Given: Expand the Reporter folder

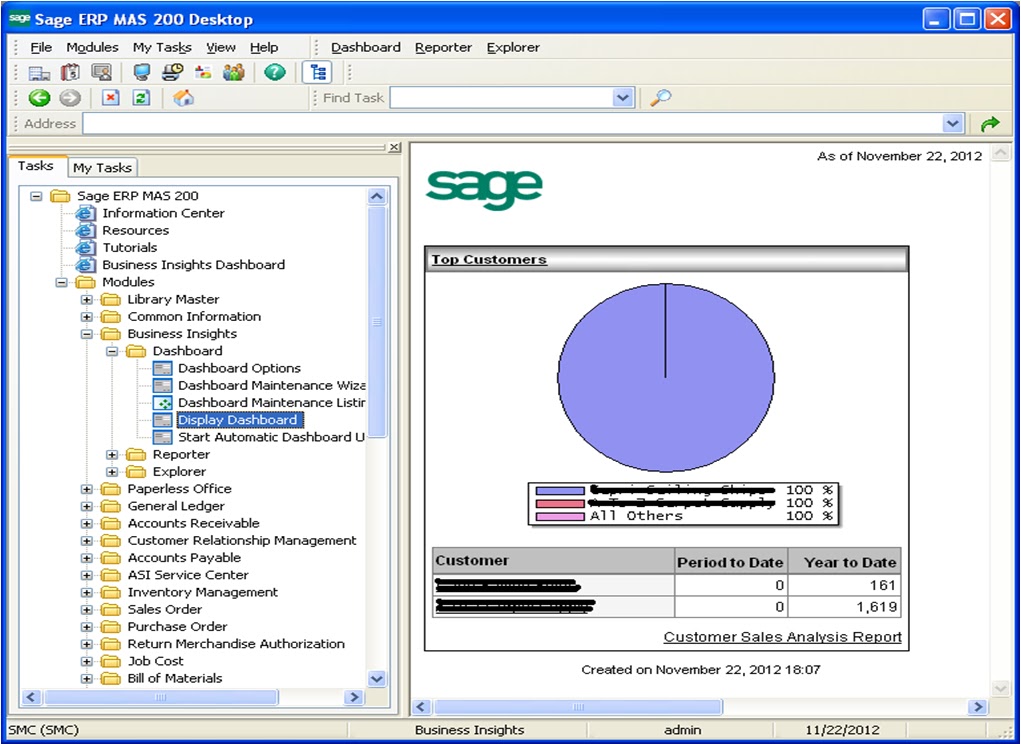Looking at the screenshot, I should (x=112, y=454).
